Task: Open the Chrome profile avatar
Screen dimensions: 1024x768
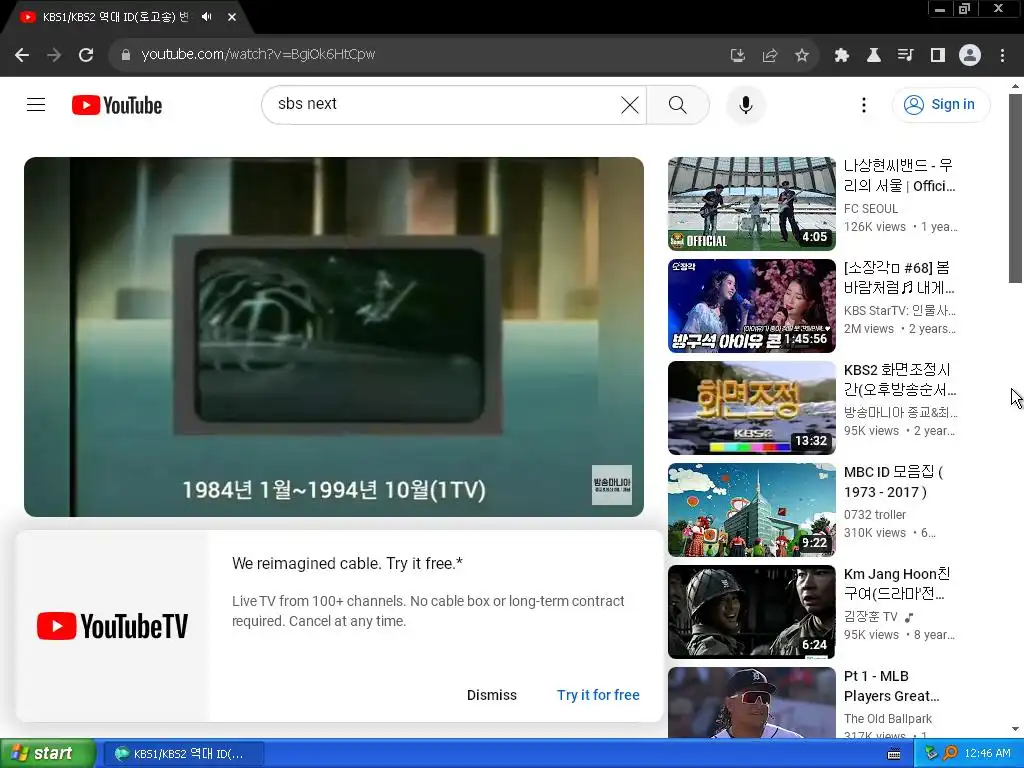Action: (x=970, y=55)
